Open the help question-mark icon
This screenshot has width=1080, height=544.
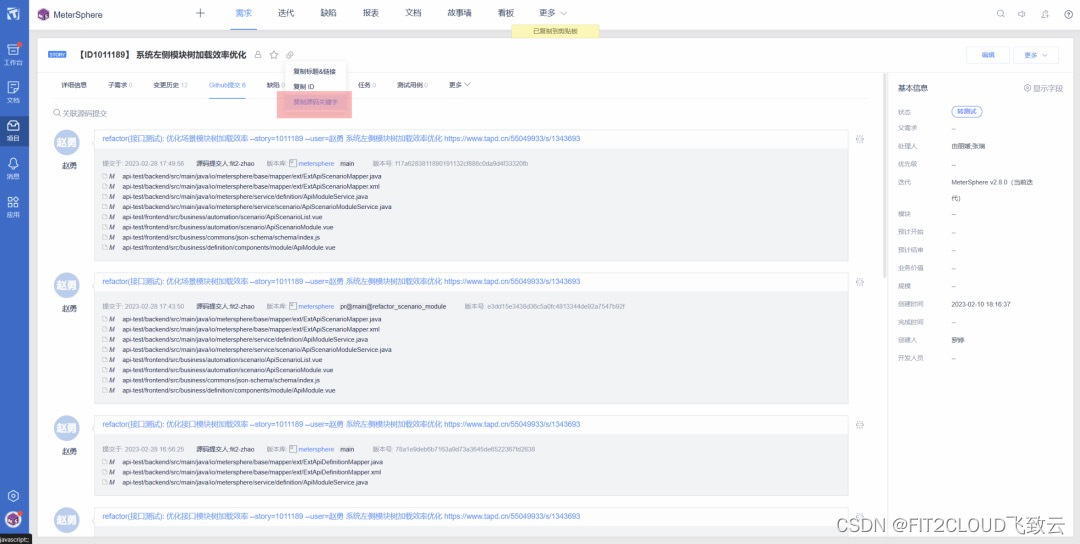[x=1068, y=14]
